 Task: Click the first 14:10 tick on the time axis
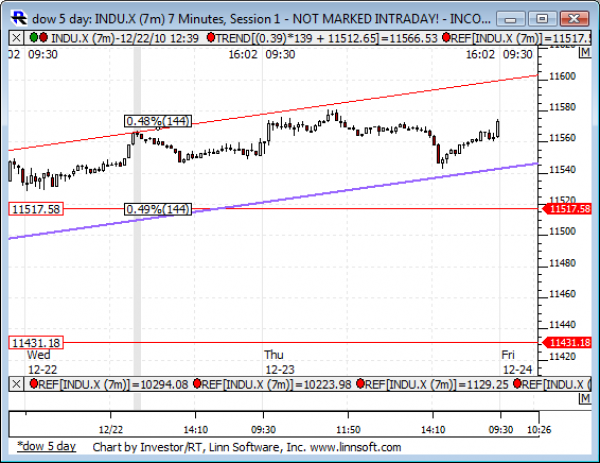pyautogui.click(x=196, y=429)
